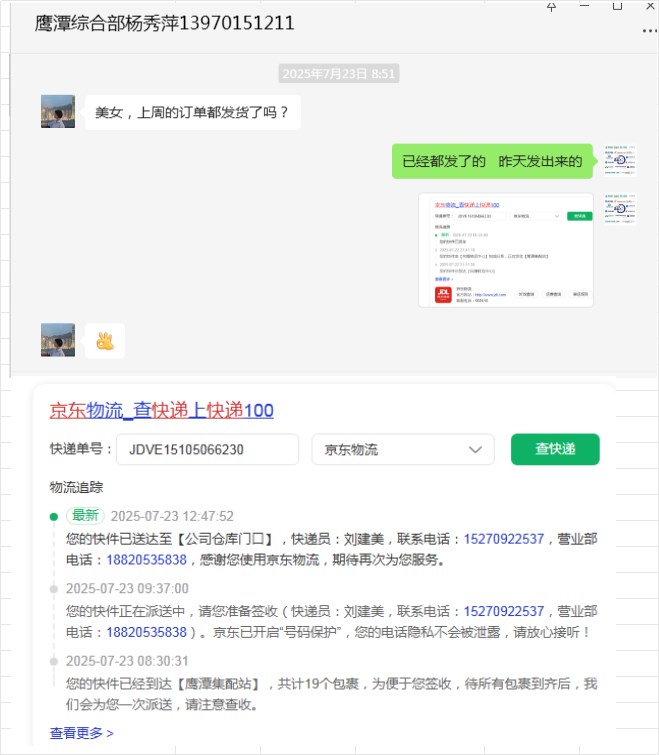Click gray timeline marker for 09:37:00
Viewport: 659px width, 755px height.
54,589
